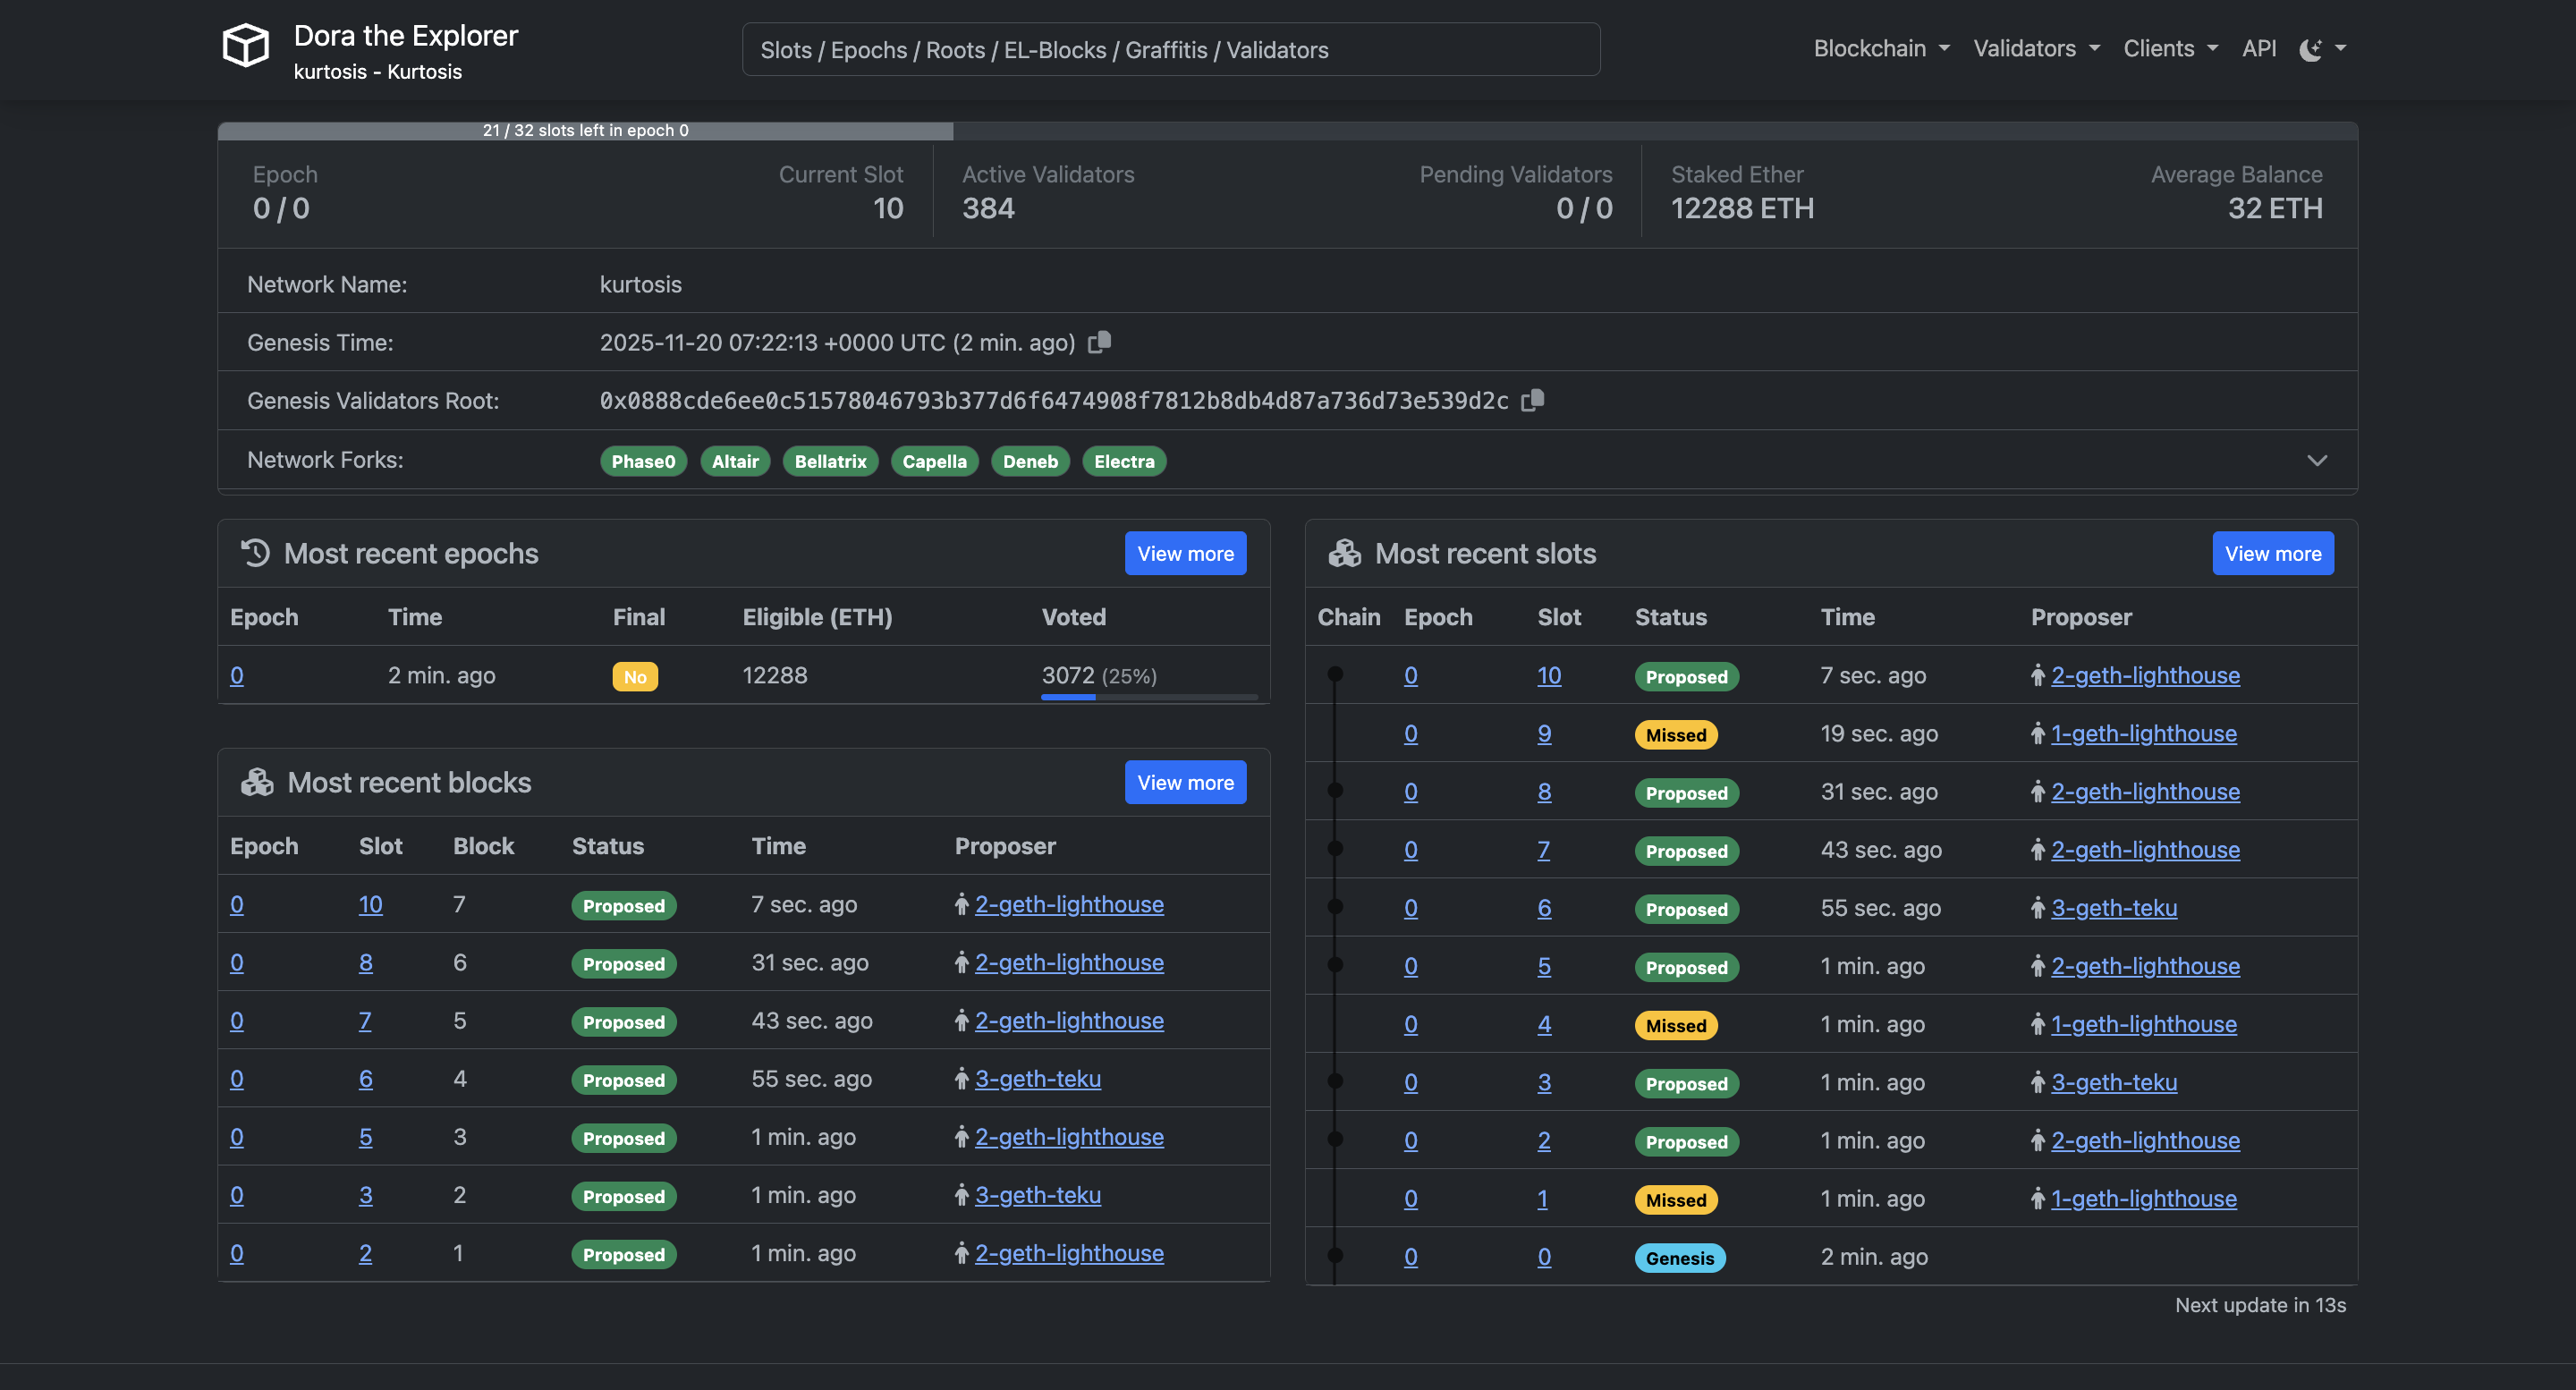Open the Clients dropdown menu
The image size is (2576, 1390).
[2170, 48]
